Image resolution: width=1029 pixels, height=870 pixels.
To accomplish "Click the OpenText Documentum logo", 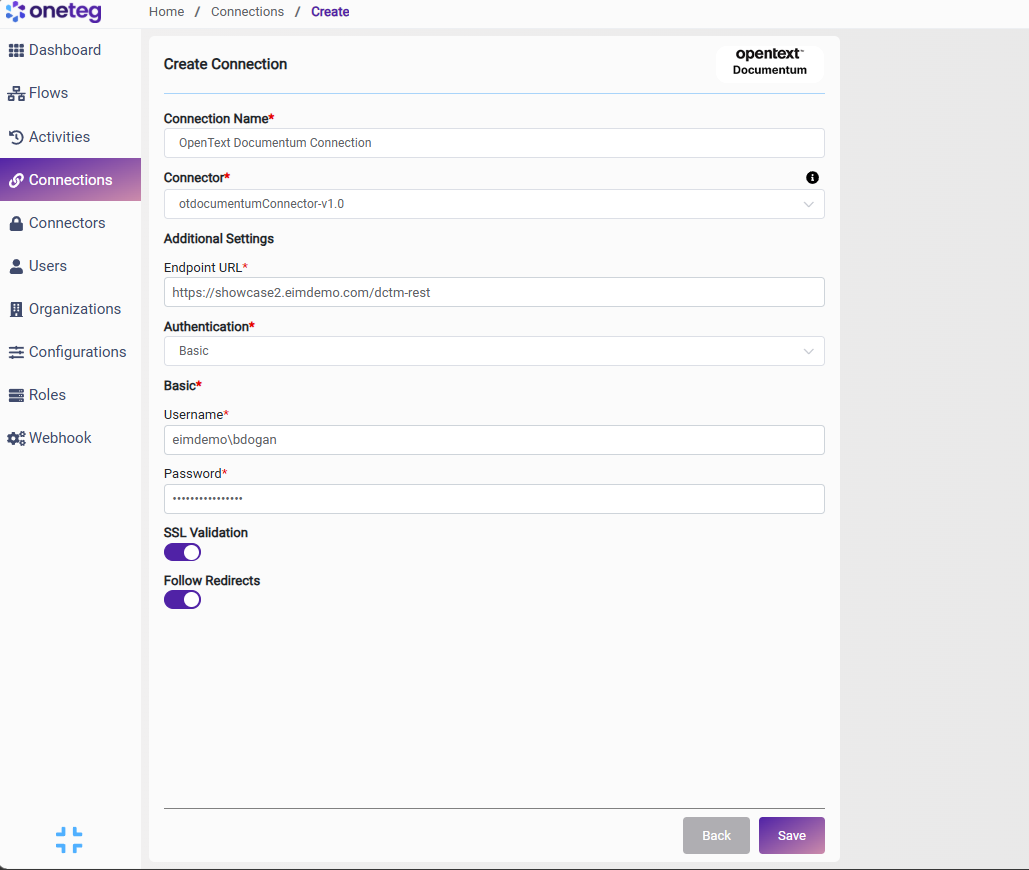I will pos(770,61).
